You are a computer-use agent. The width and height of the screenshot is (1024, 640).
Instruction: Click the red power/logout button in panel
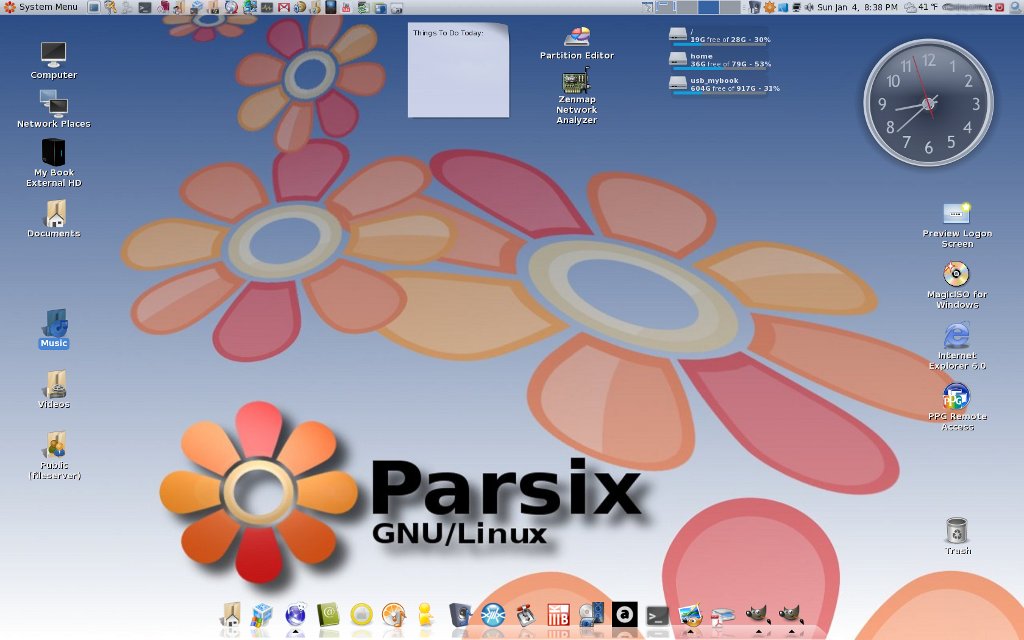(999, 7)
